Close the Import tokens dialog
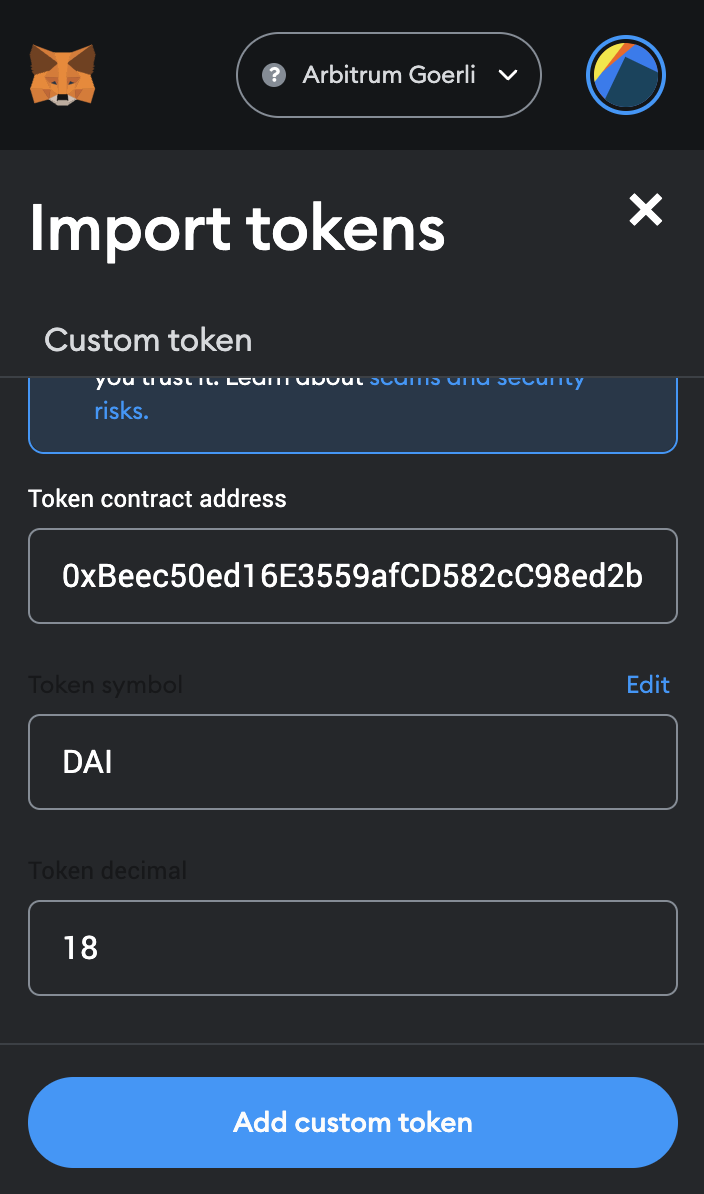Image resolution: width=704 pixels, height=1194 pixels. point(645,209)
